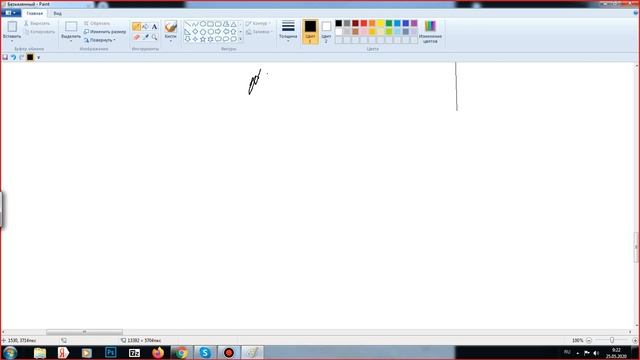Select the Color picker eyedropper tool
The height and width of the screenshot is (360, 640).
(x=145, y=37)
